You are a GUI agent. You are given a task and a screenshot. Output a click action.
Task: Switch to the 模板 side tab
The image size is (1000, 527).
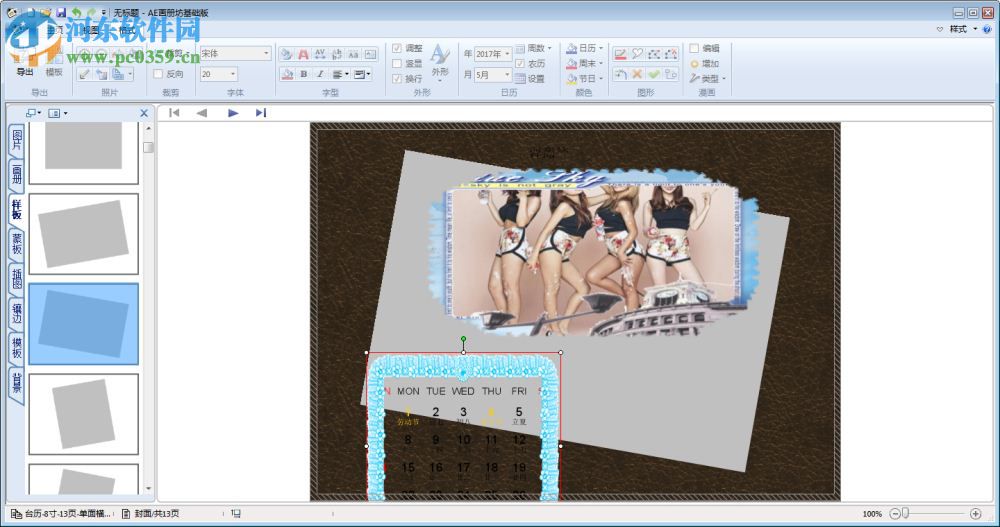click(17, 348)
